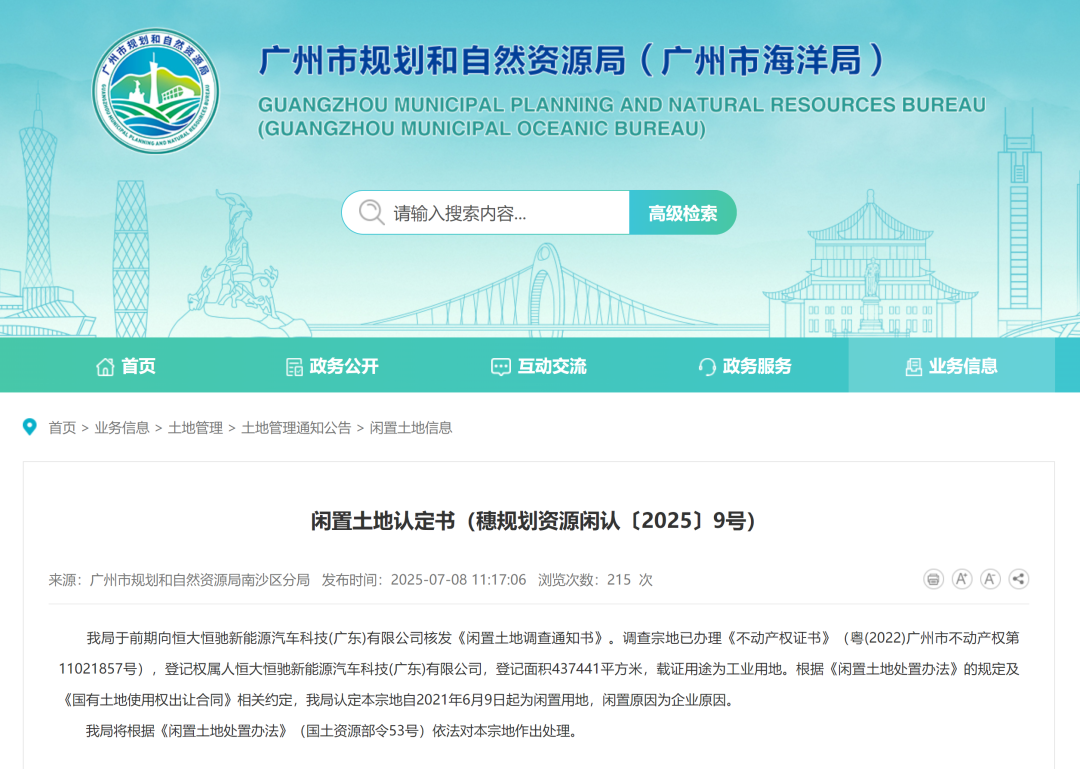
Task: Print the article with printer icon
Action: [x=933, y=579]
